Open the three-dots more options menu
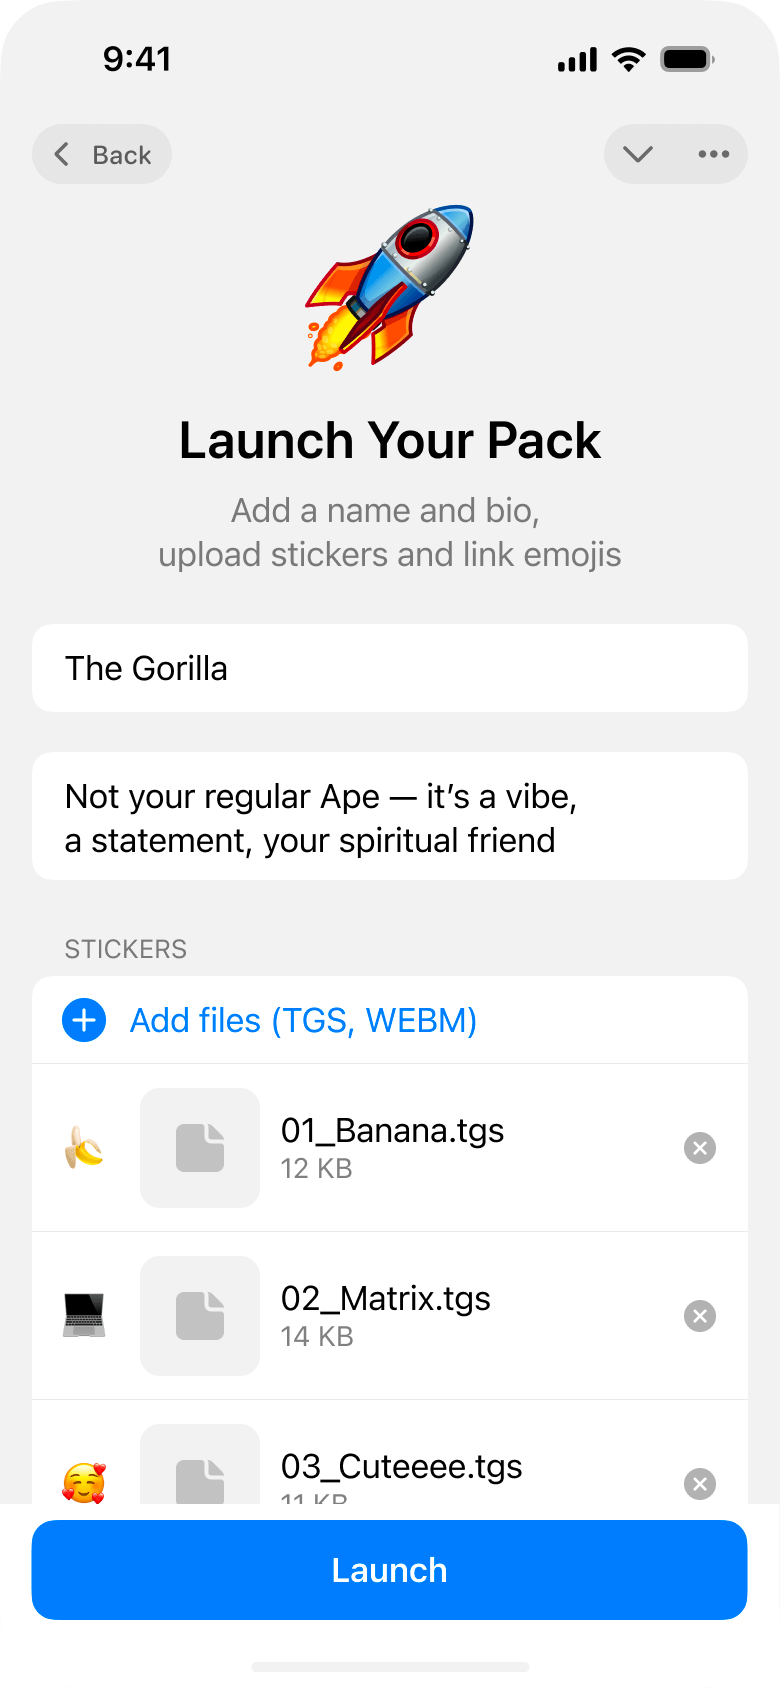 tap(714, 154)
